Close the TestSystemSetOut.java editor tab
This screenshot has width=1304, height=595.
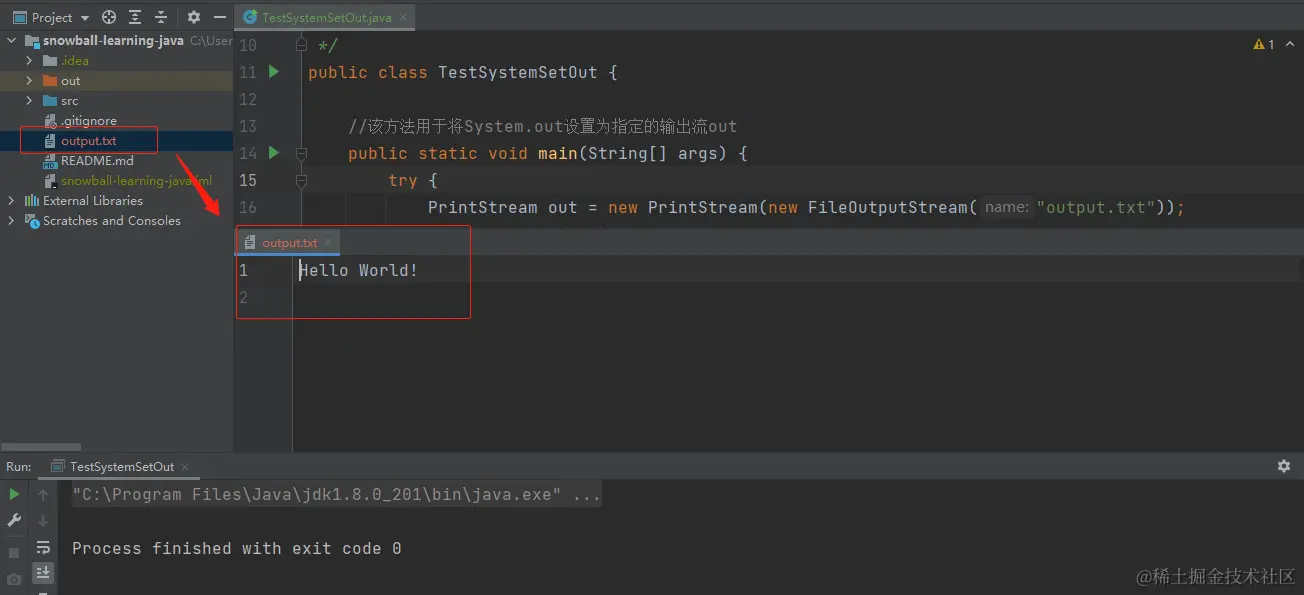point(402,18)
